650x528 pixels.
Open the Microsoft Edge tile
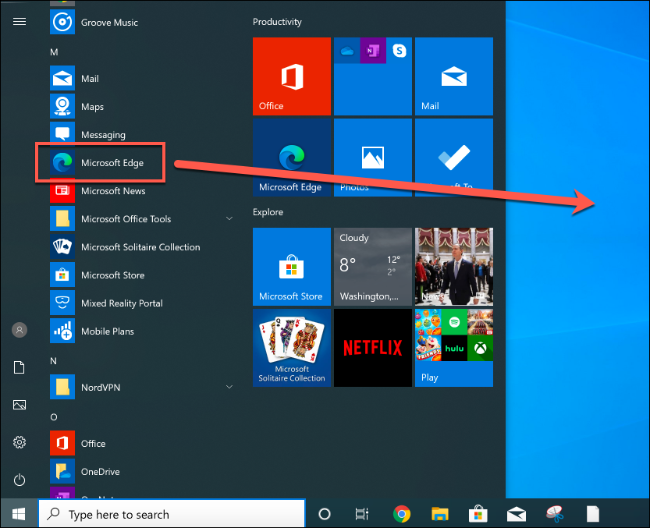tap(292, 157)
